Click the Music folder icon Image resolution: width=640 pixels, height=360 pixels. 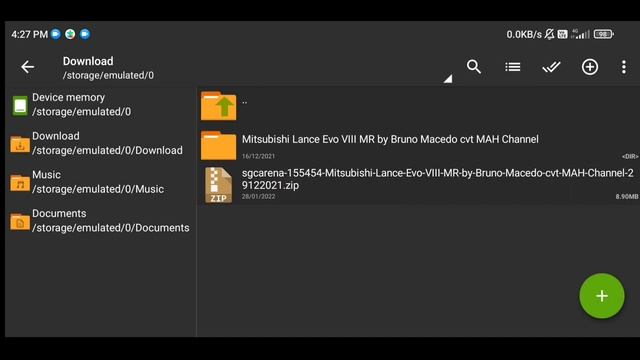click(20, 182)
